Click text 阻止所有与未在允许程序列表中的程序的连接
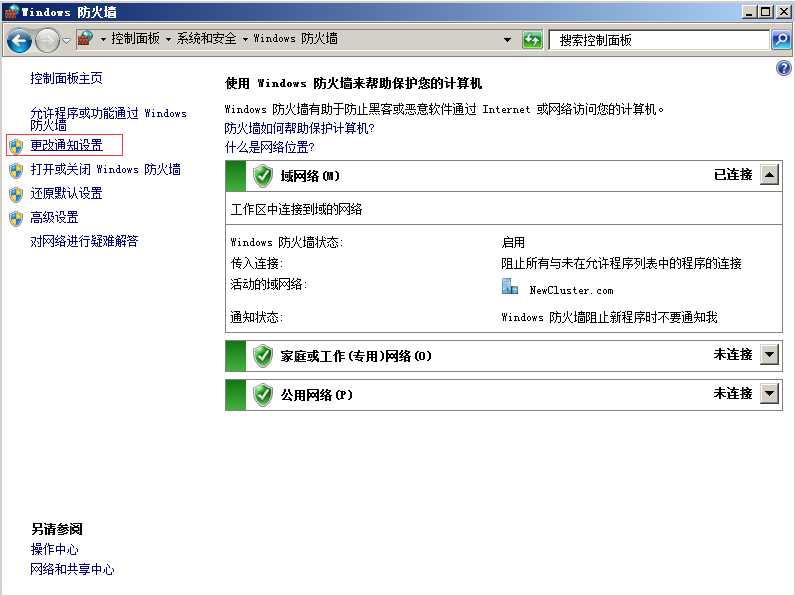 pyautogui.click(x=622, y=264)
